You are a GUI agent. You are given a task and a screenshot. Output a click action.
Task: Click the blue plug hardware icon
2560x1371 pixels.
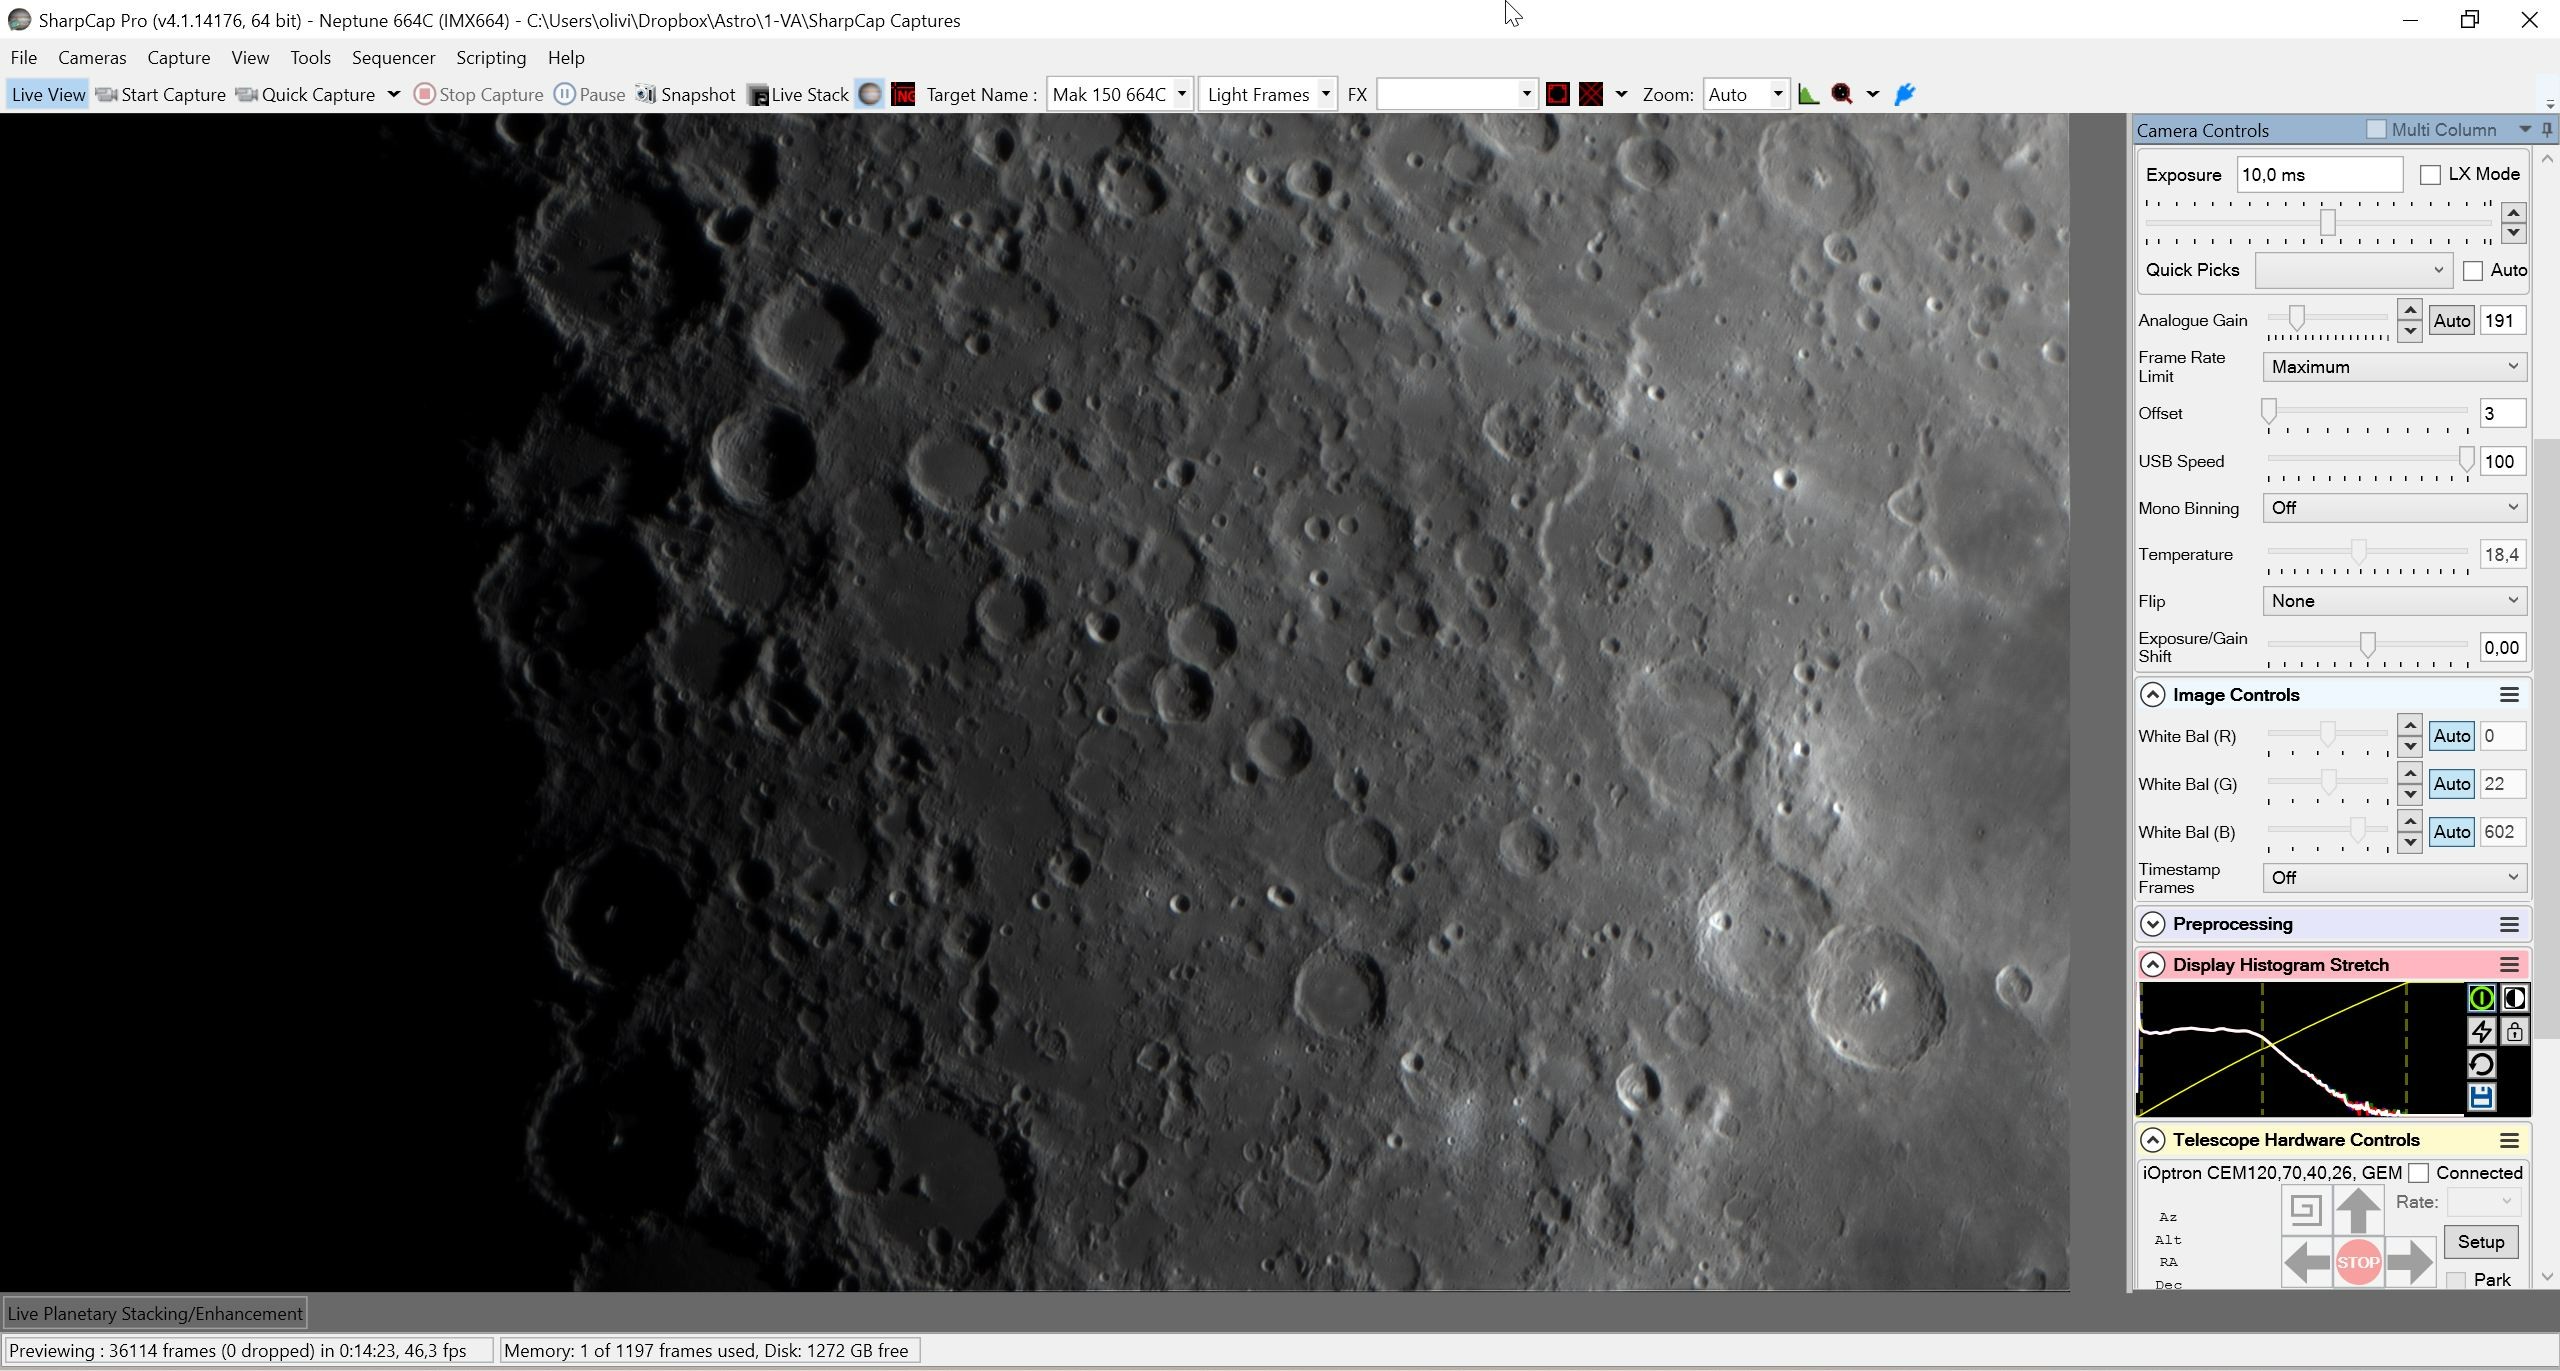(x=1905, y=94)
